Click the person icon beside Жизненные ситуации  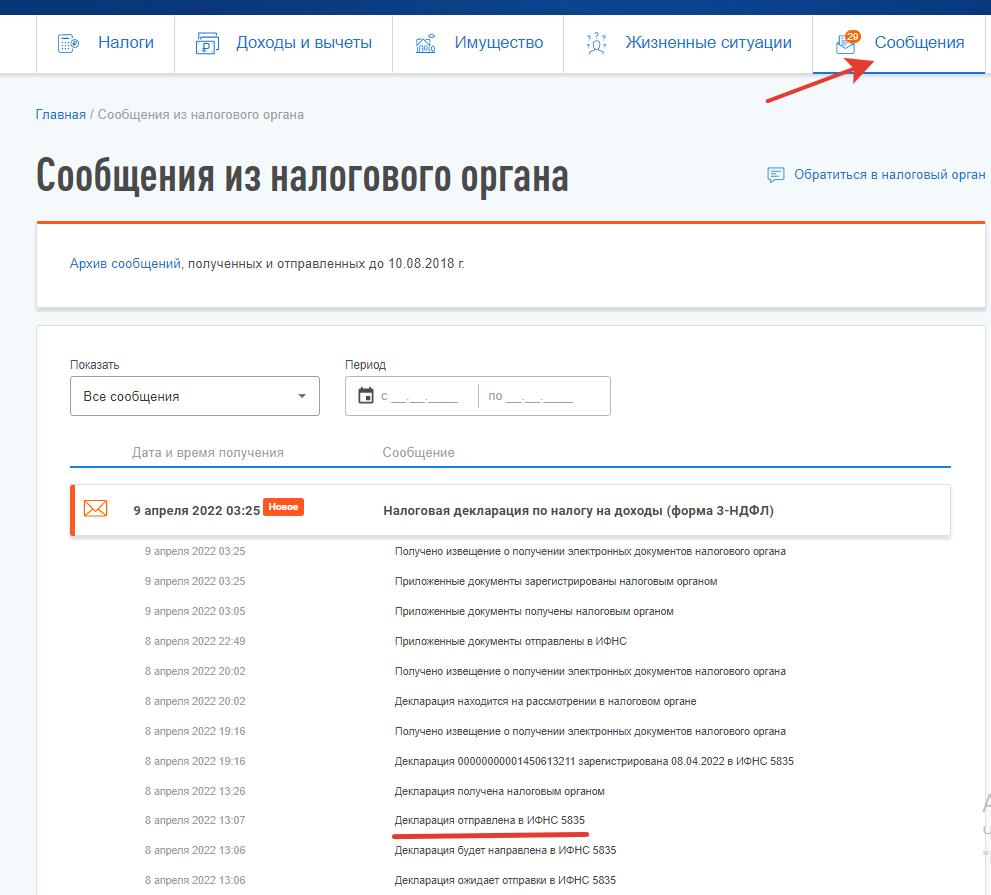click(597, 43)
